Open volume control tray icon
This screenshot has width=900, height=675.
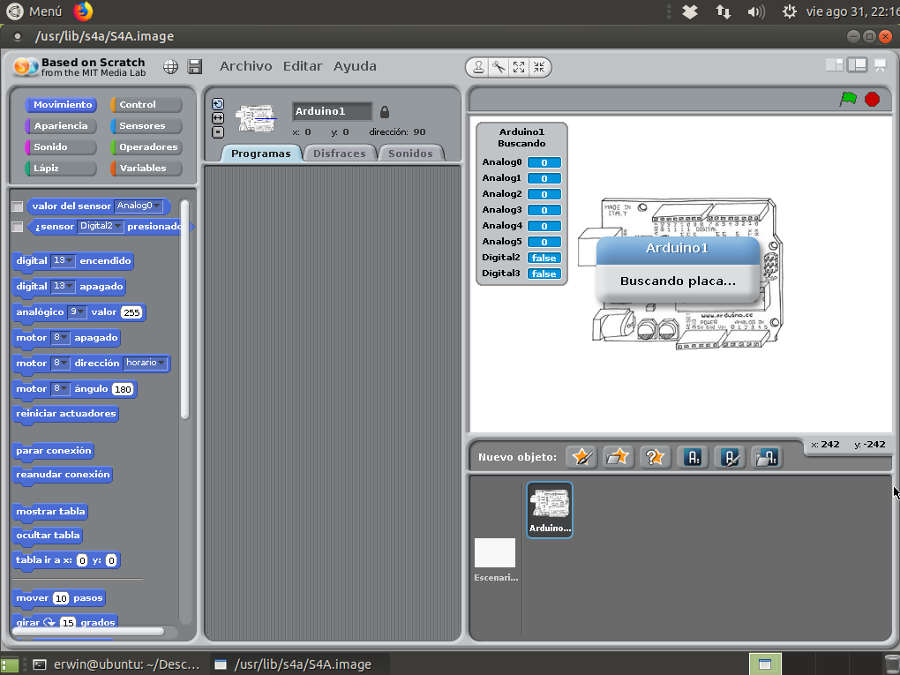(x=756, y=12)
